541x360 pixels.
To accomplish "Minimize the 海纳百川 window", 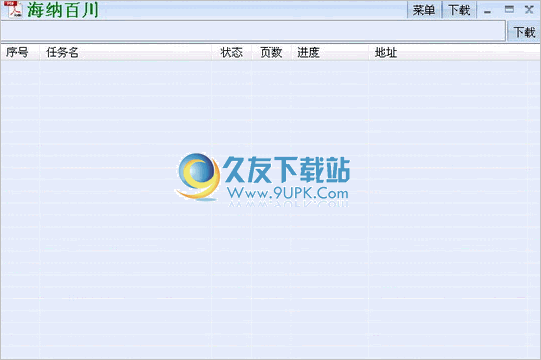I will point(488,11).
